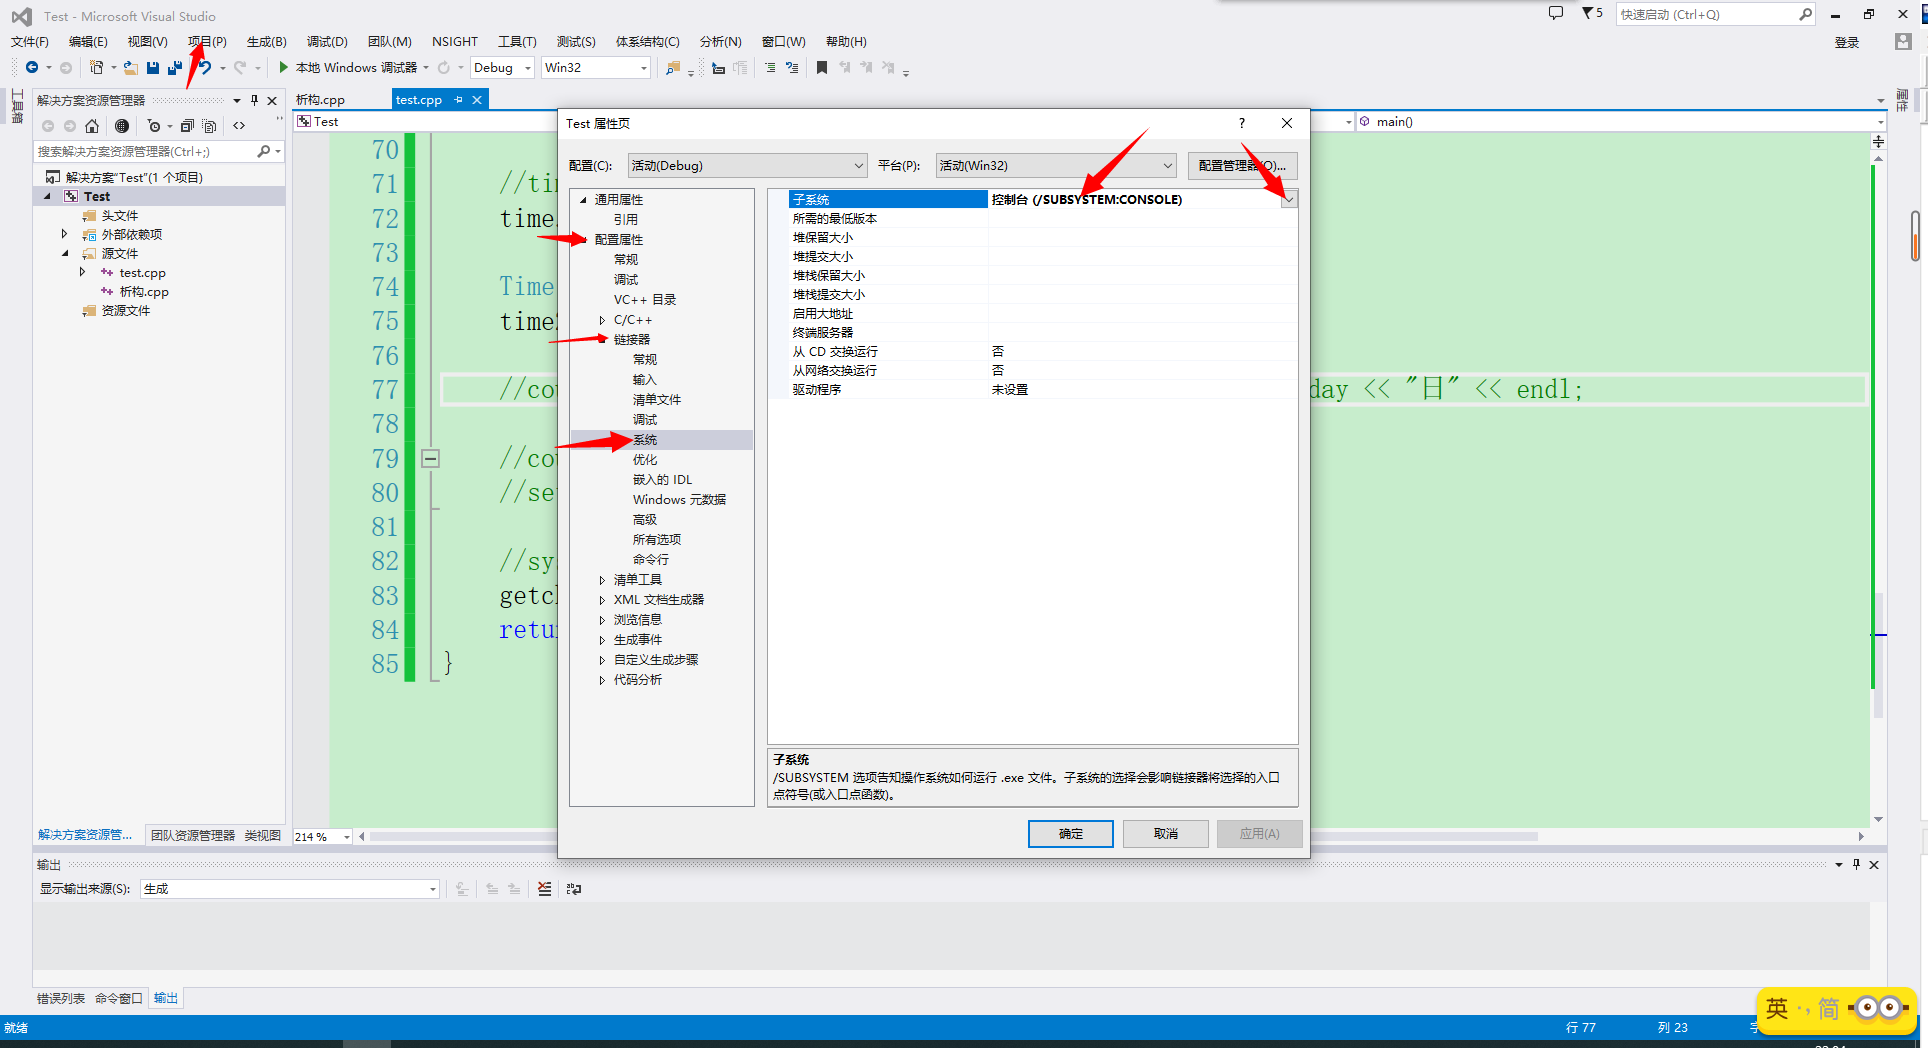Toggle word wrap icon in Output panel

[x=574, y=888]
